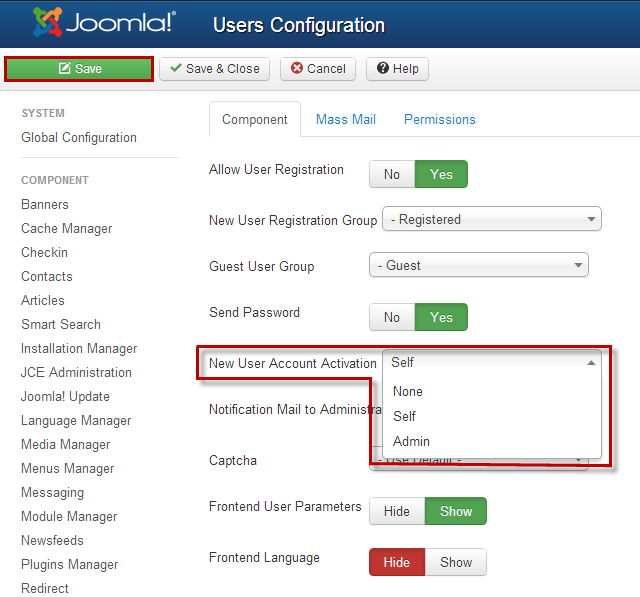Open Cache Manager settings
This screenshot has height=597, width=640.
(x=67, y=229)
